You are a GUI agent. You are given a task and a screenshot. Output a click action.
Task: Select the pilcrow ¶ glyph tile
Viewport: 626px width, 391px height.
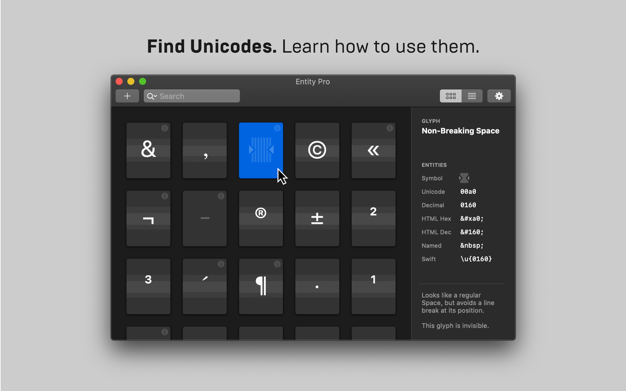(x=261, y=286)
